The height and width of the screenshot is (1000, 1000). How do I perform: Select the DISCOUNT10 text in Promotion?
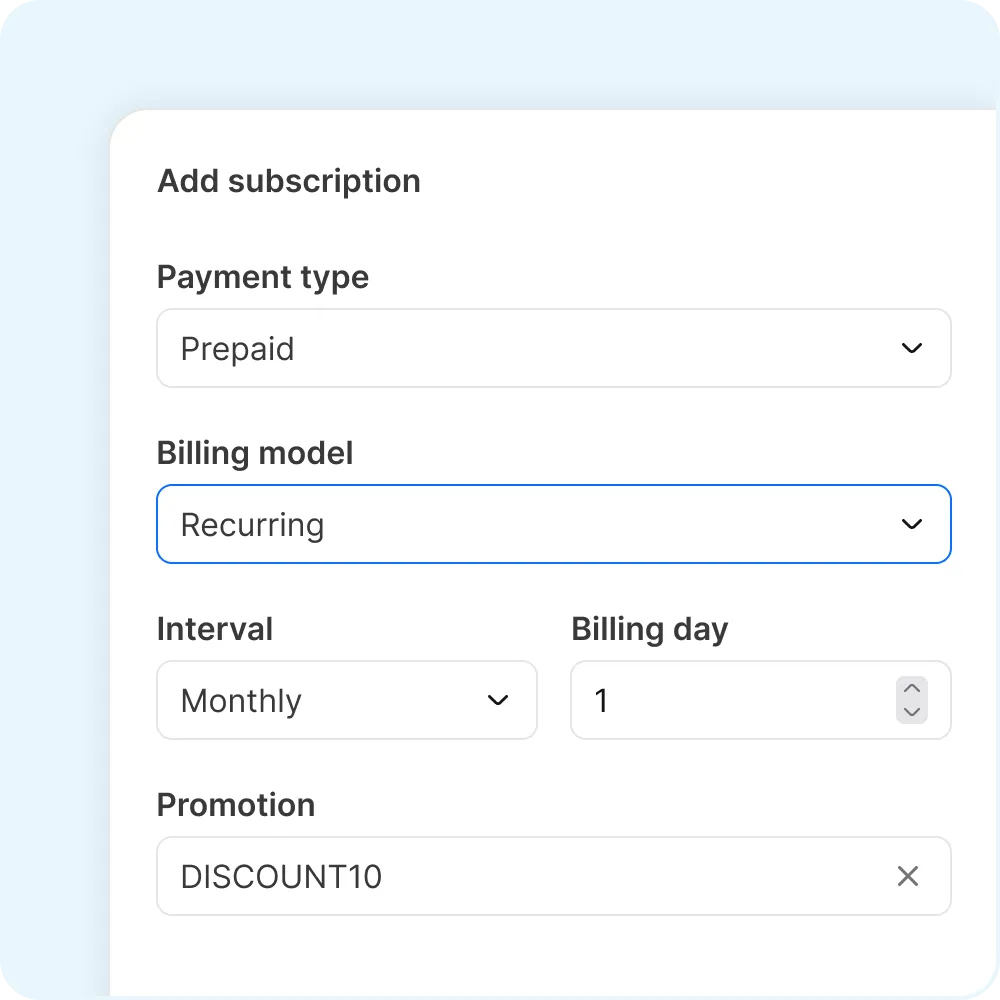tap(281, 877)
